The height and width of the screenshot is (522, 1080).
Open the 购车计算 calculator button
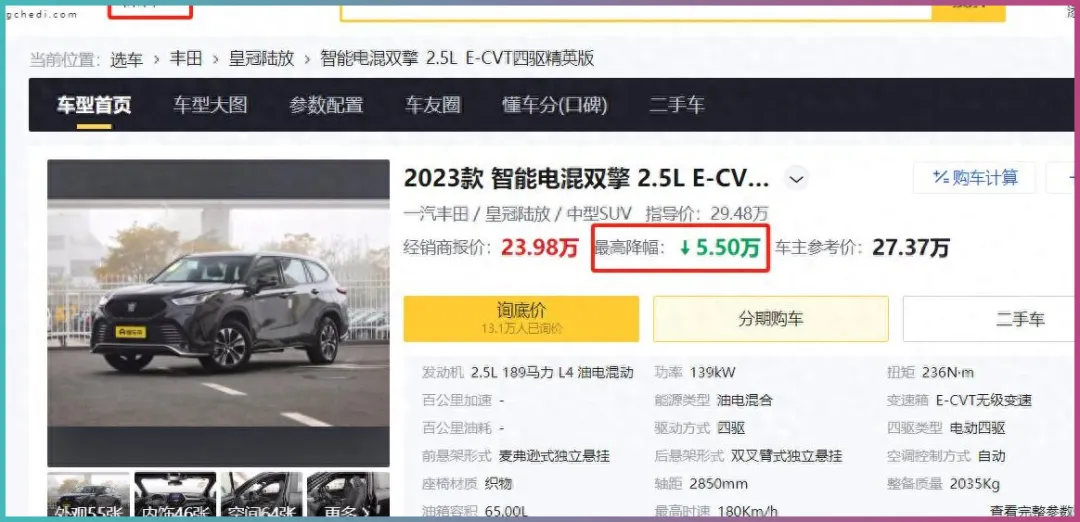coord(975,178)
